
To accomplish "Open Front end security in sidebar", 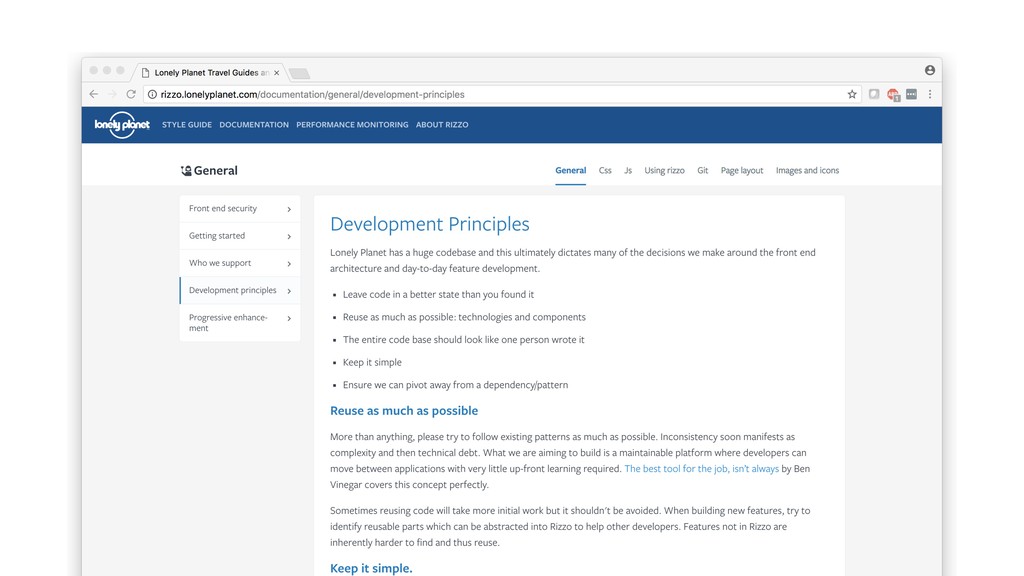I will coord(240,208).
